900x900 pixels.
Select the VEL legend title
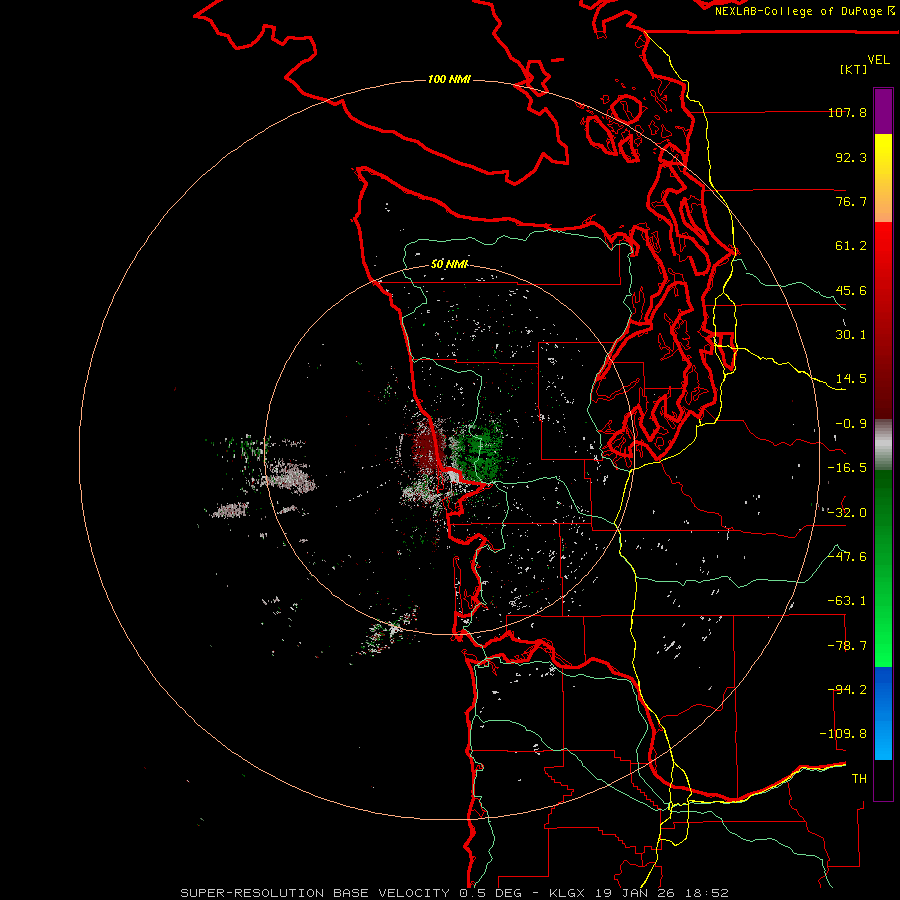(878, 60)
